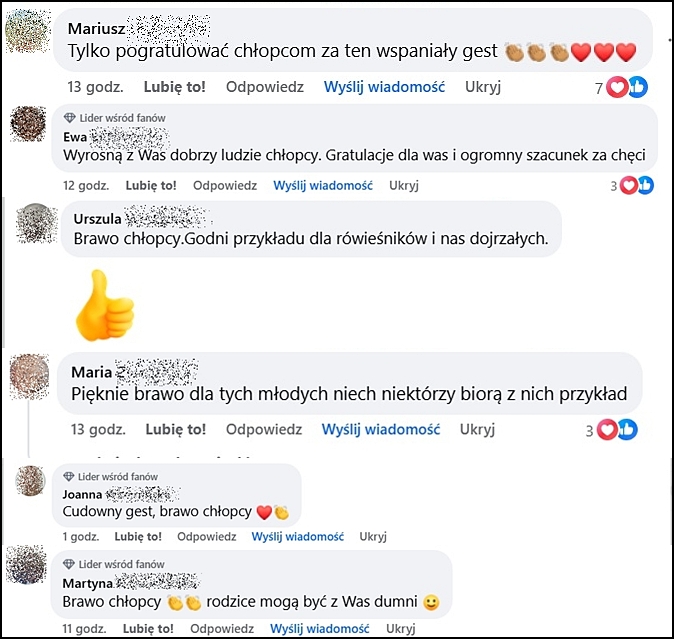Like Ewa's comment with Lubię to!
The height and width of the screenshot is (639, 674).
151,186
